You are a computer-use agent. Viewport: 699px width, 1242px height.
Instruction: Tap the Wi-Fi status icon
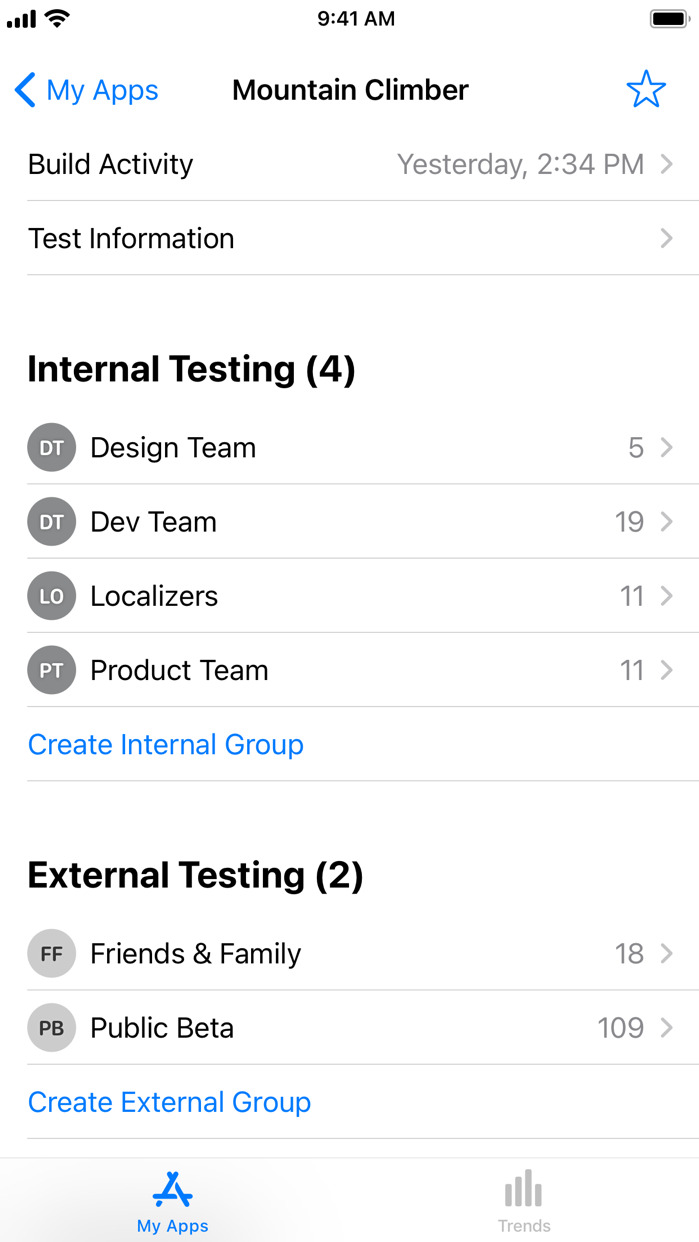[58, 18]
